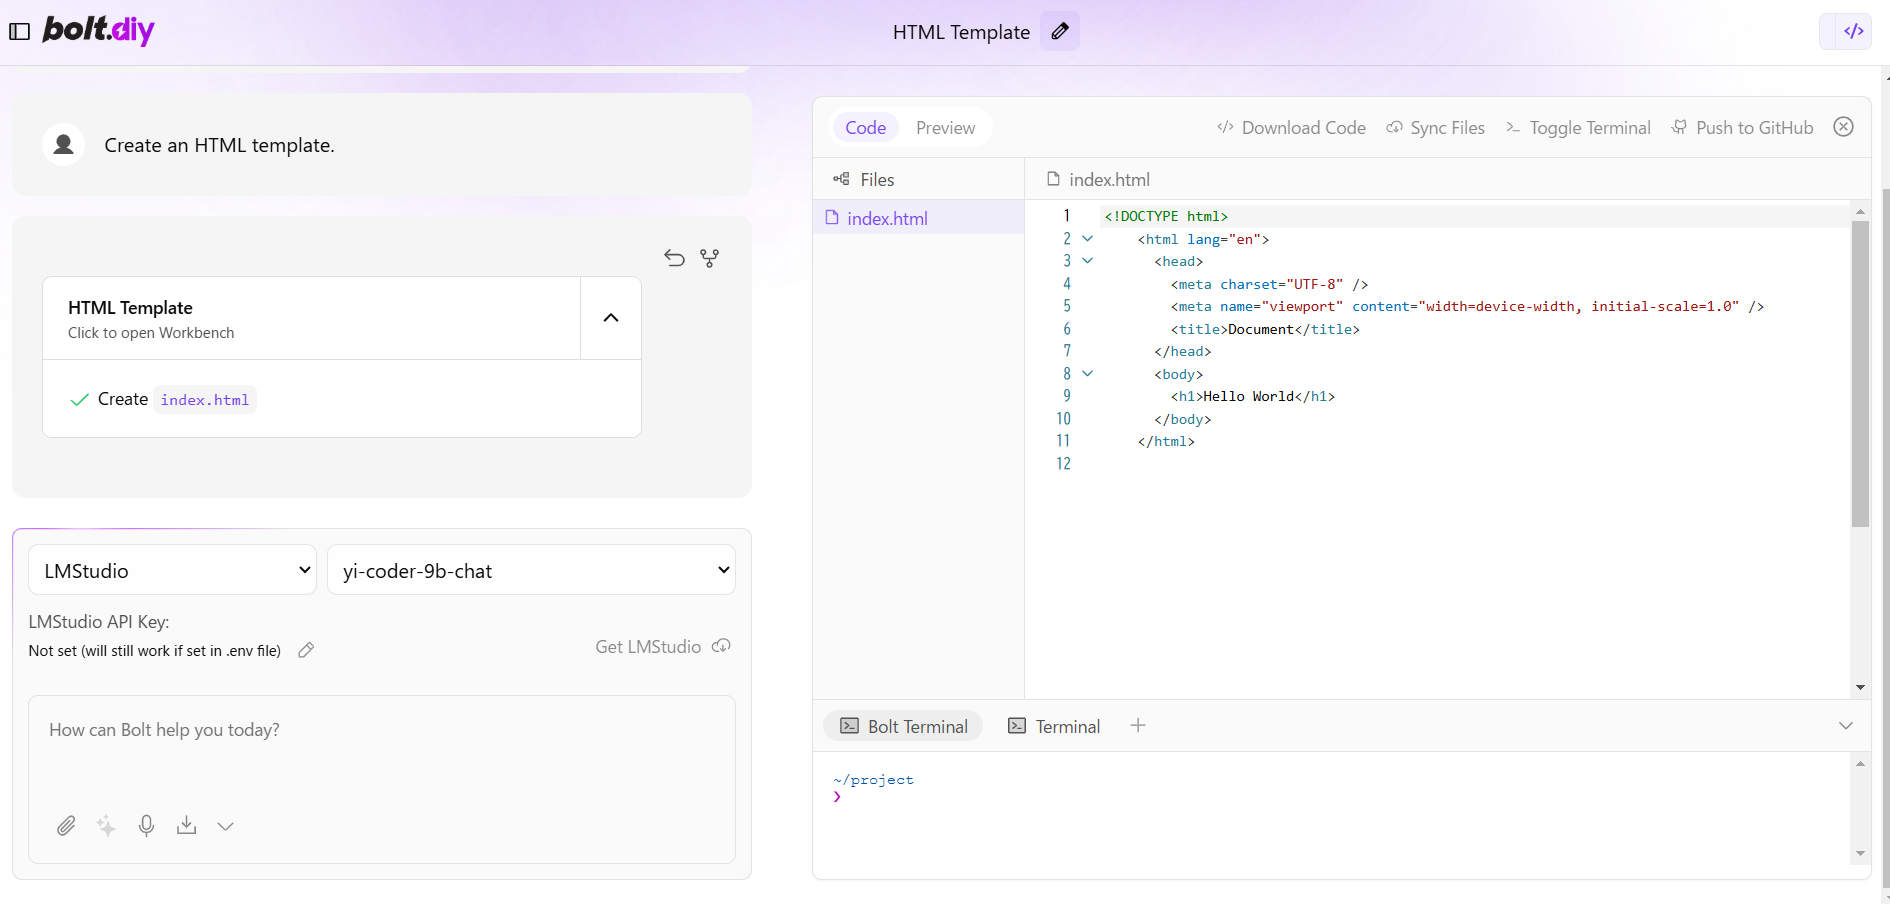The image size is (1890, 904).
Task: Switch to the Bolt Terminal tab
Action: pyautogui.click(x=903, y=726)
